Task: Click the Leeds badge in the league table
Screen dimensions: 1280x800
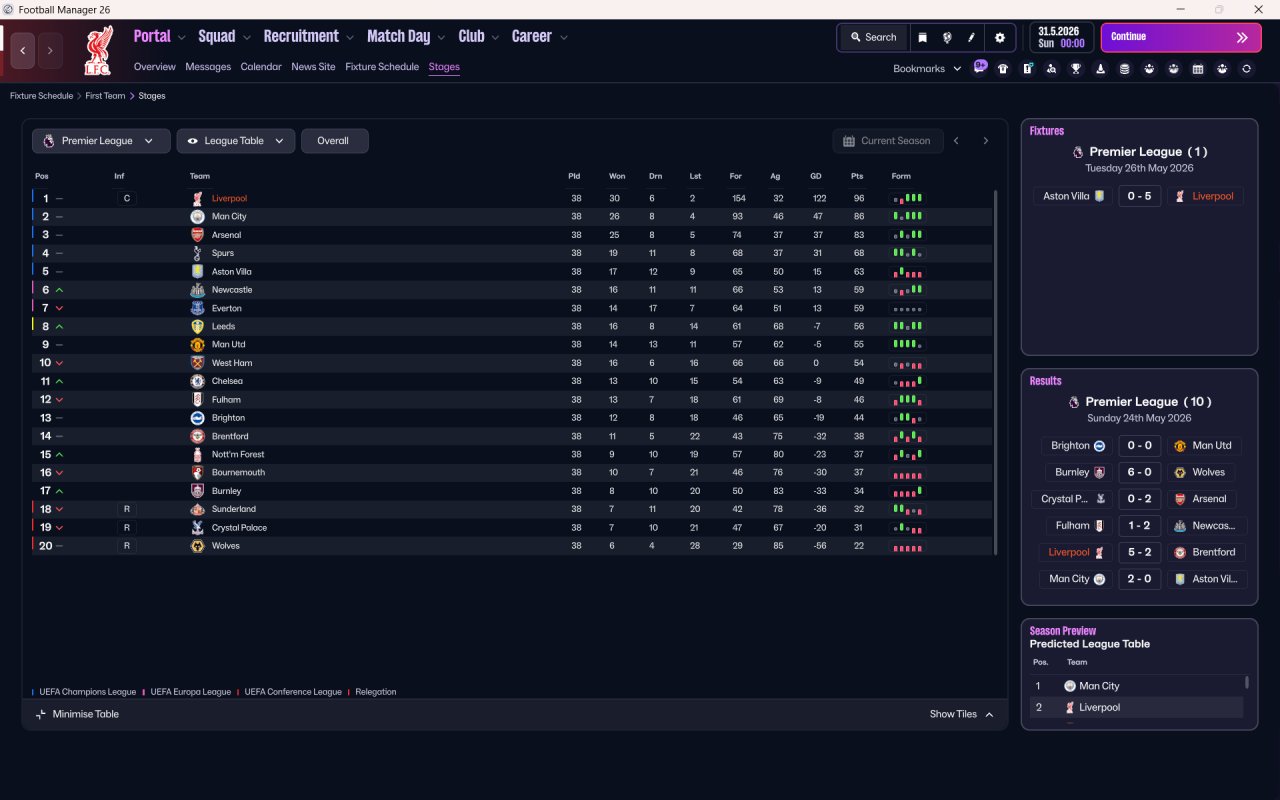Action: click(198, 326)
